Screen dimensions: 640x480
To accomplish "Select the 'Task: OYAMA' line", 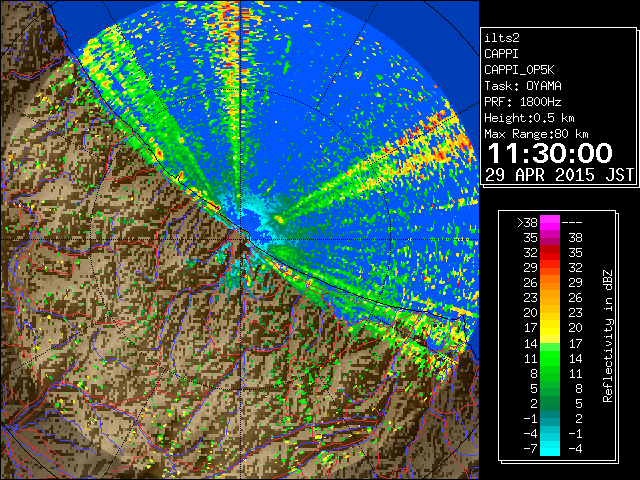I will pos(523,86).
